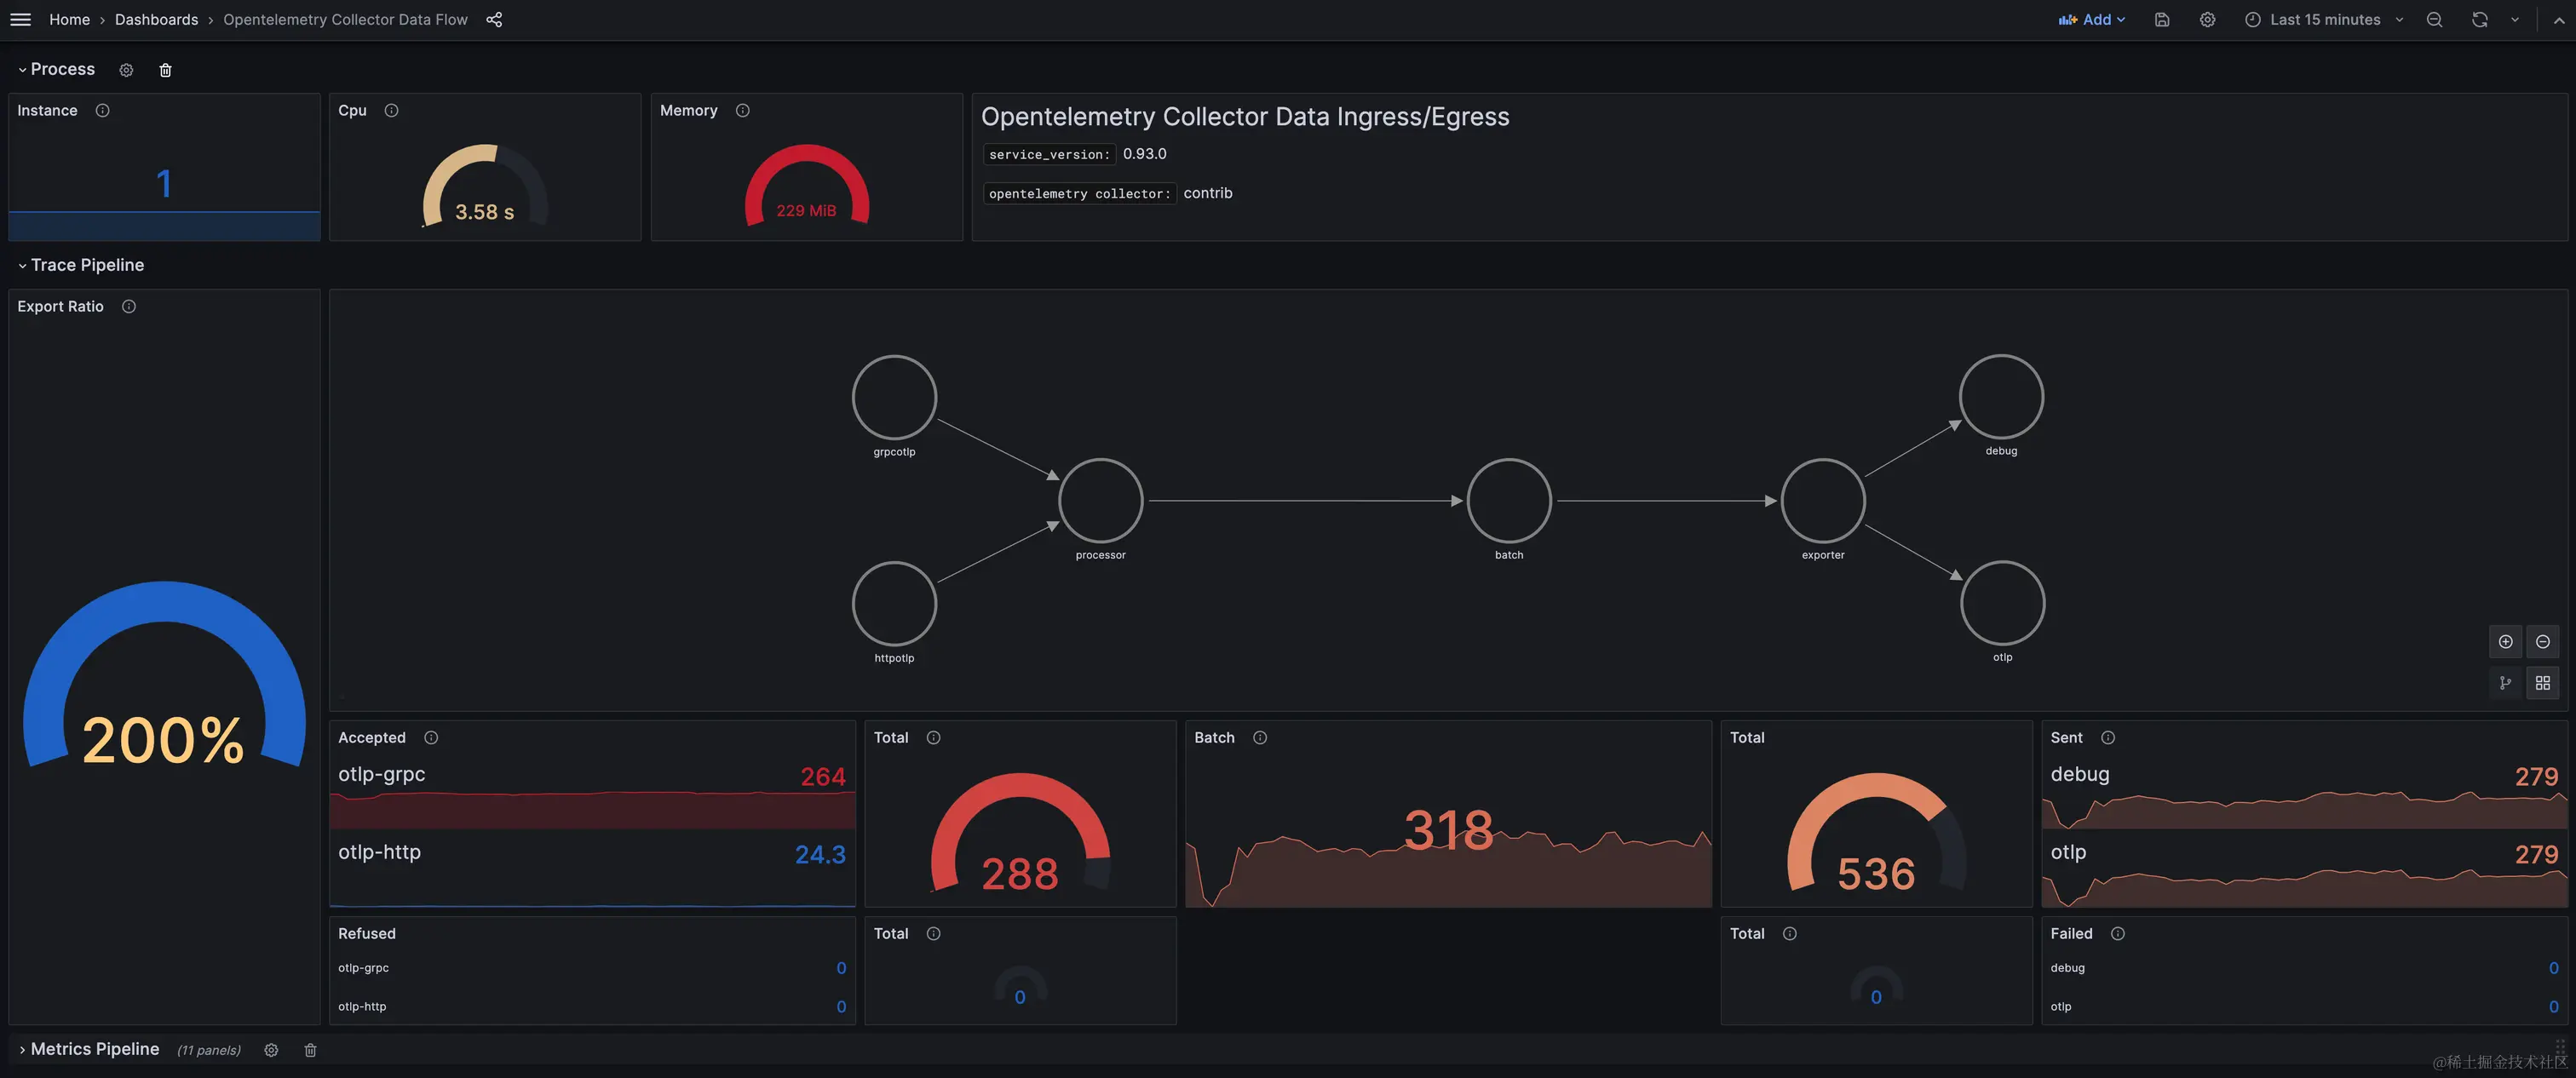Open the refresh interval dropdown arrow
The width and height of the screenshot is (2576, 1078).
(x=2514, y=19)
